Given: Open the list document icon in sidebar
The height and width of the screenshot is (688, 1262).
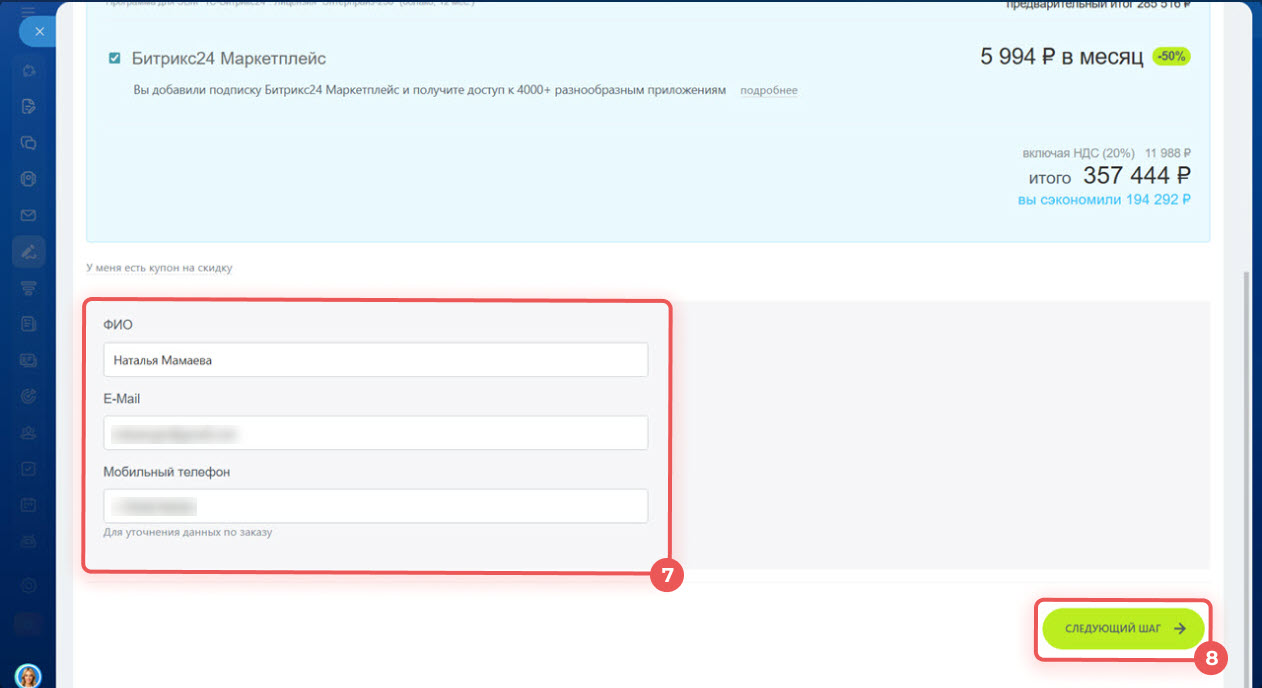Looking at the screenshot, I should pyautogui.click(x=28, y=324).
